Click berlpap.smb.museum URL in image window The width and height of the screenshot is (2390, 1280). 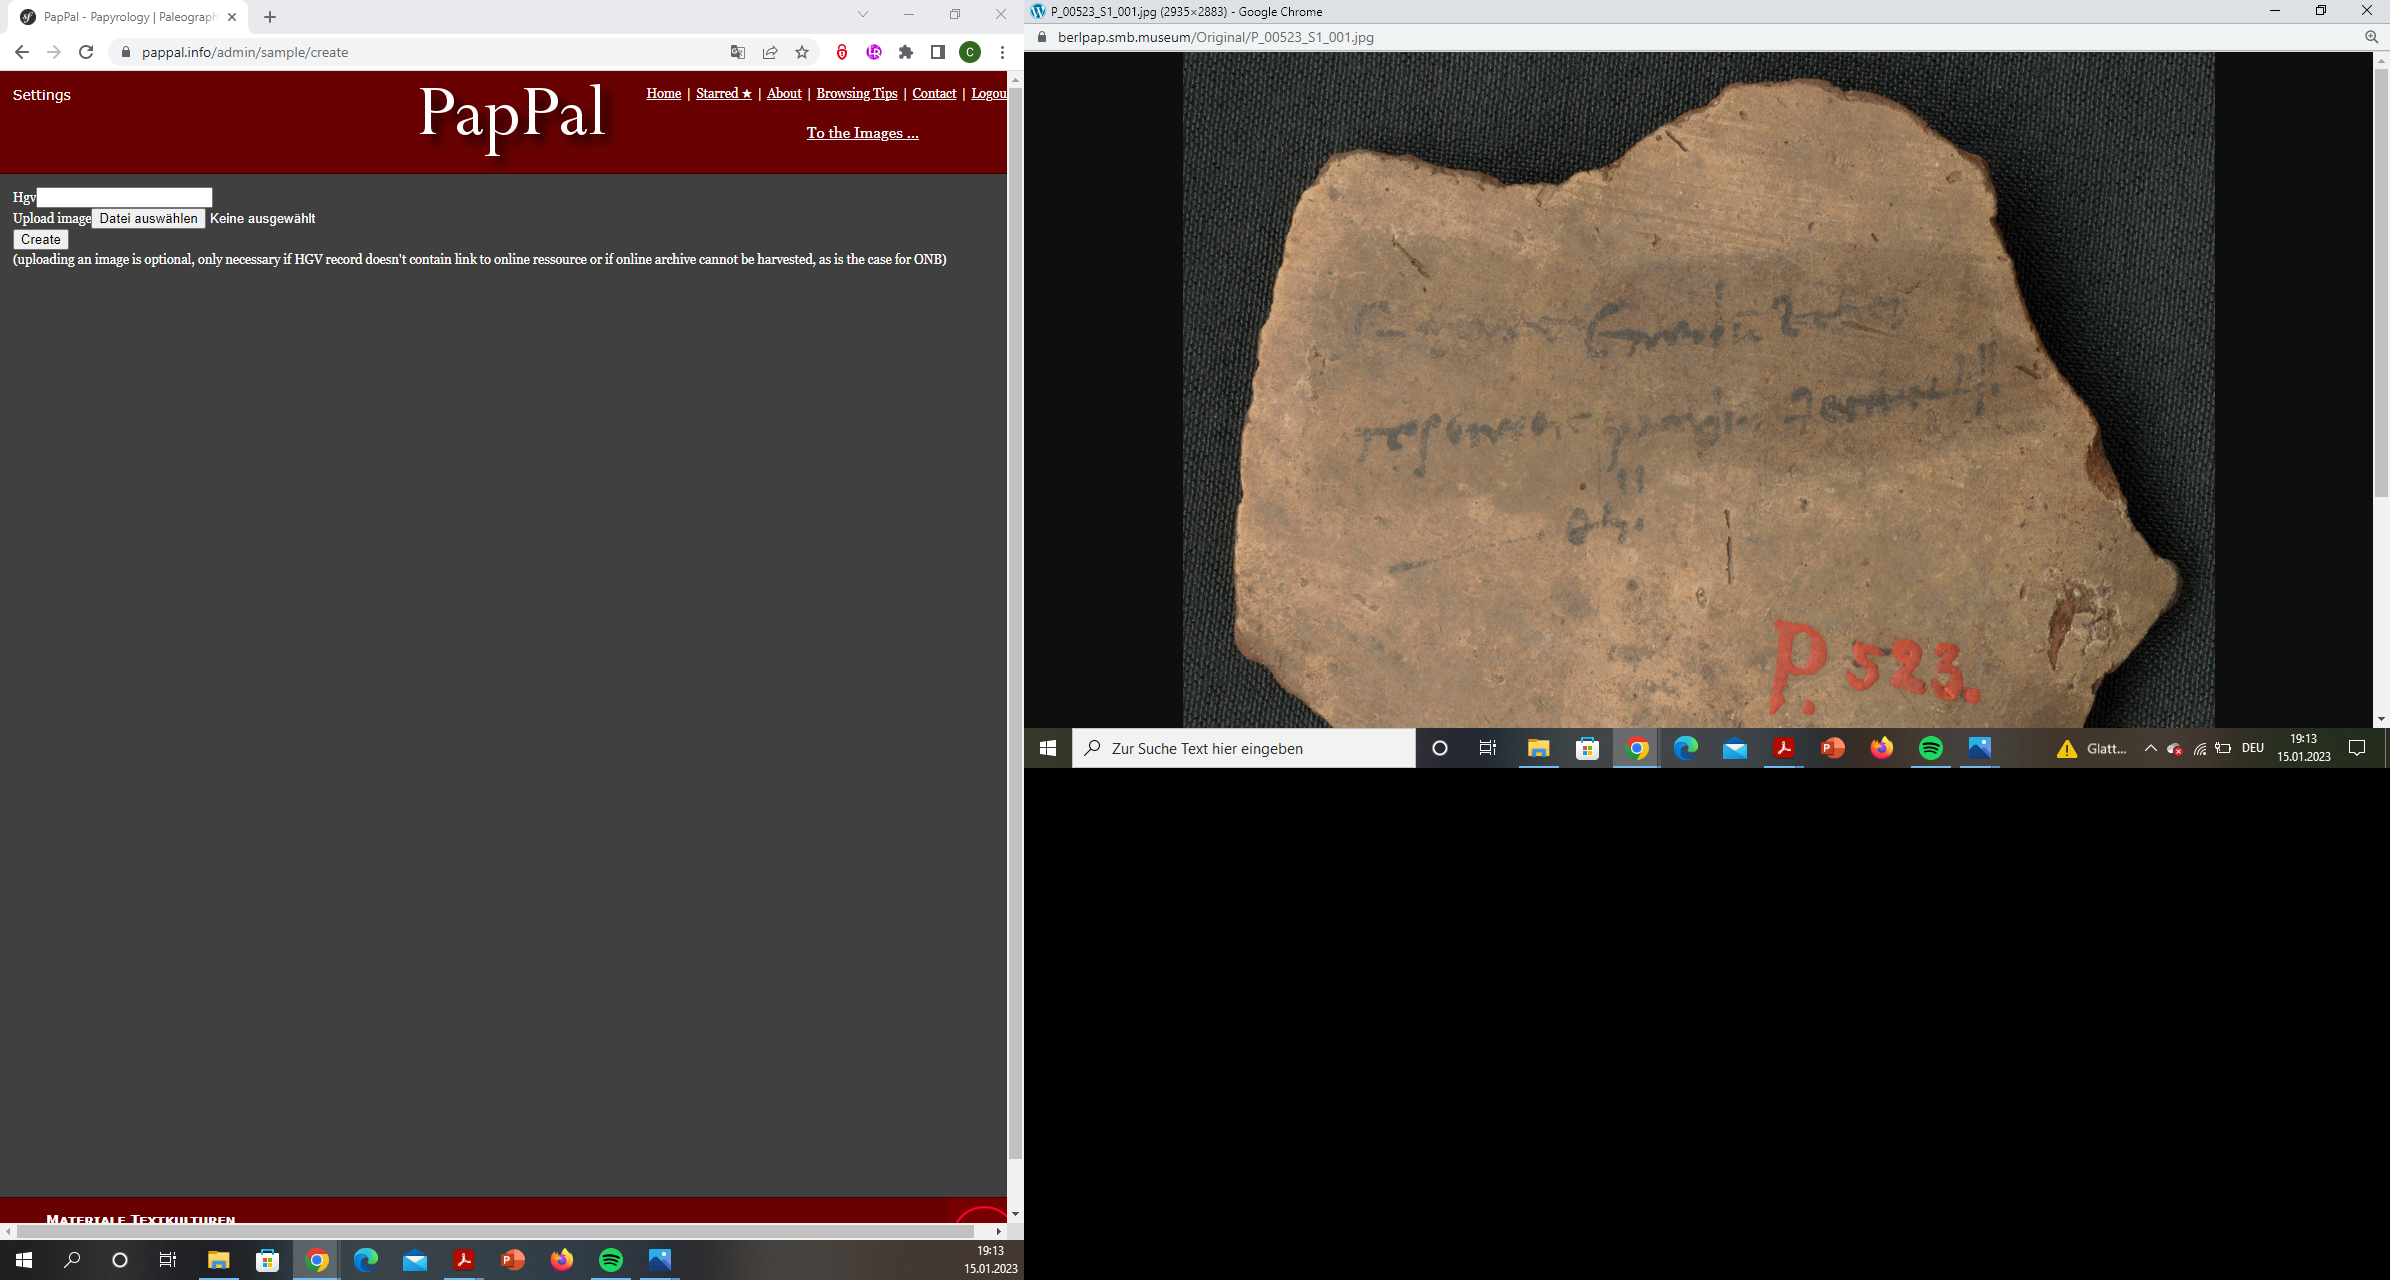click(1216, 37)
